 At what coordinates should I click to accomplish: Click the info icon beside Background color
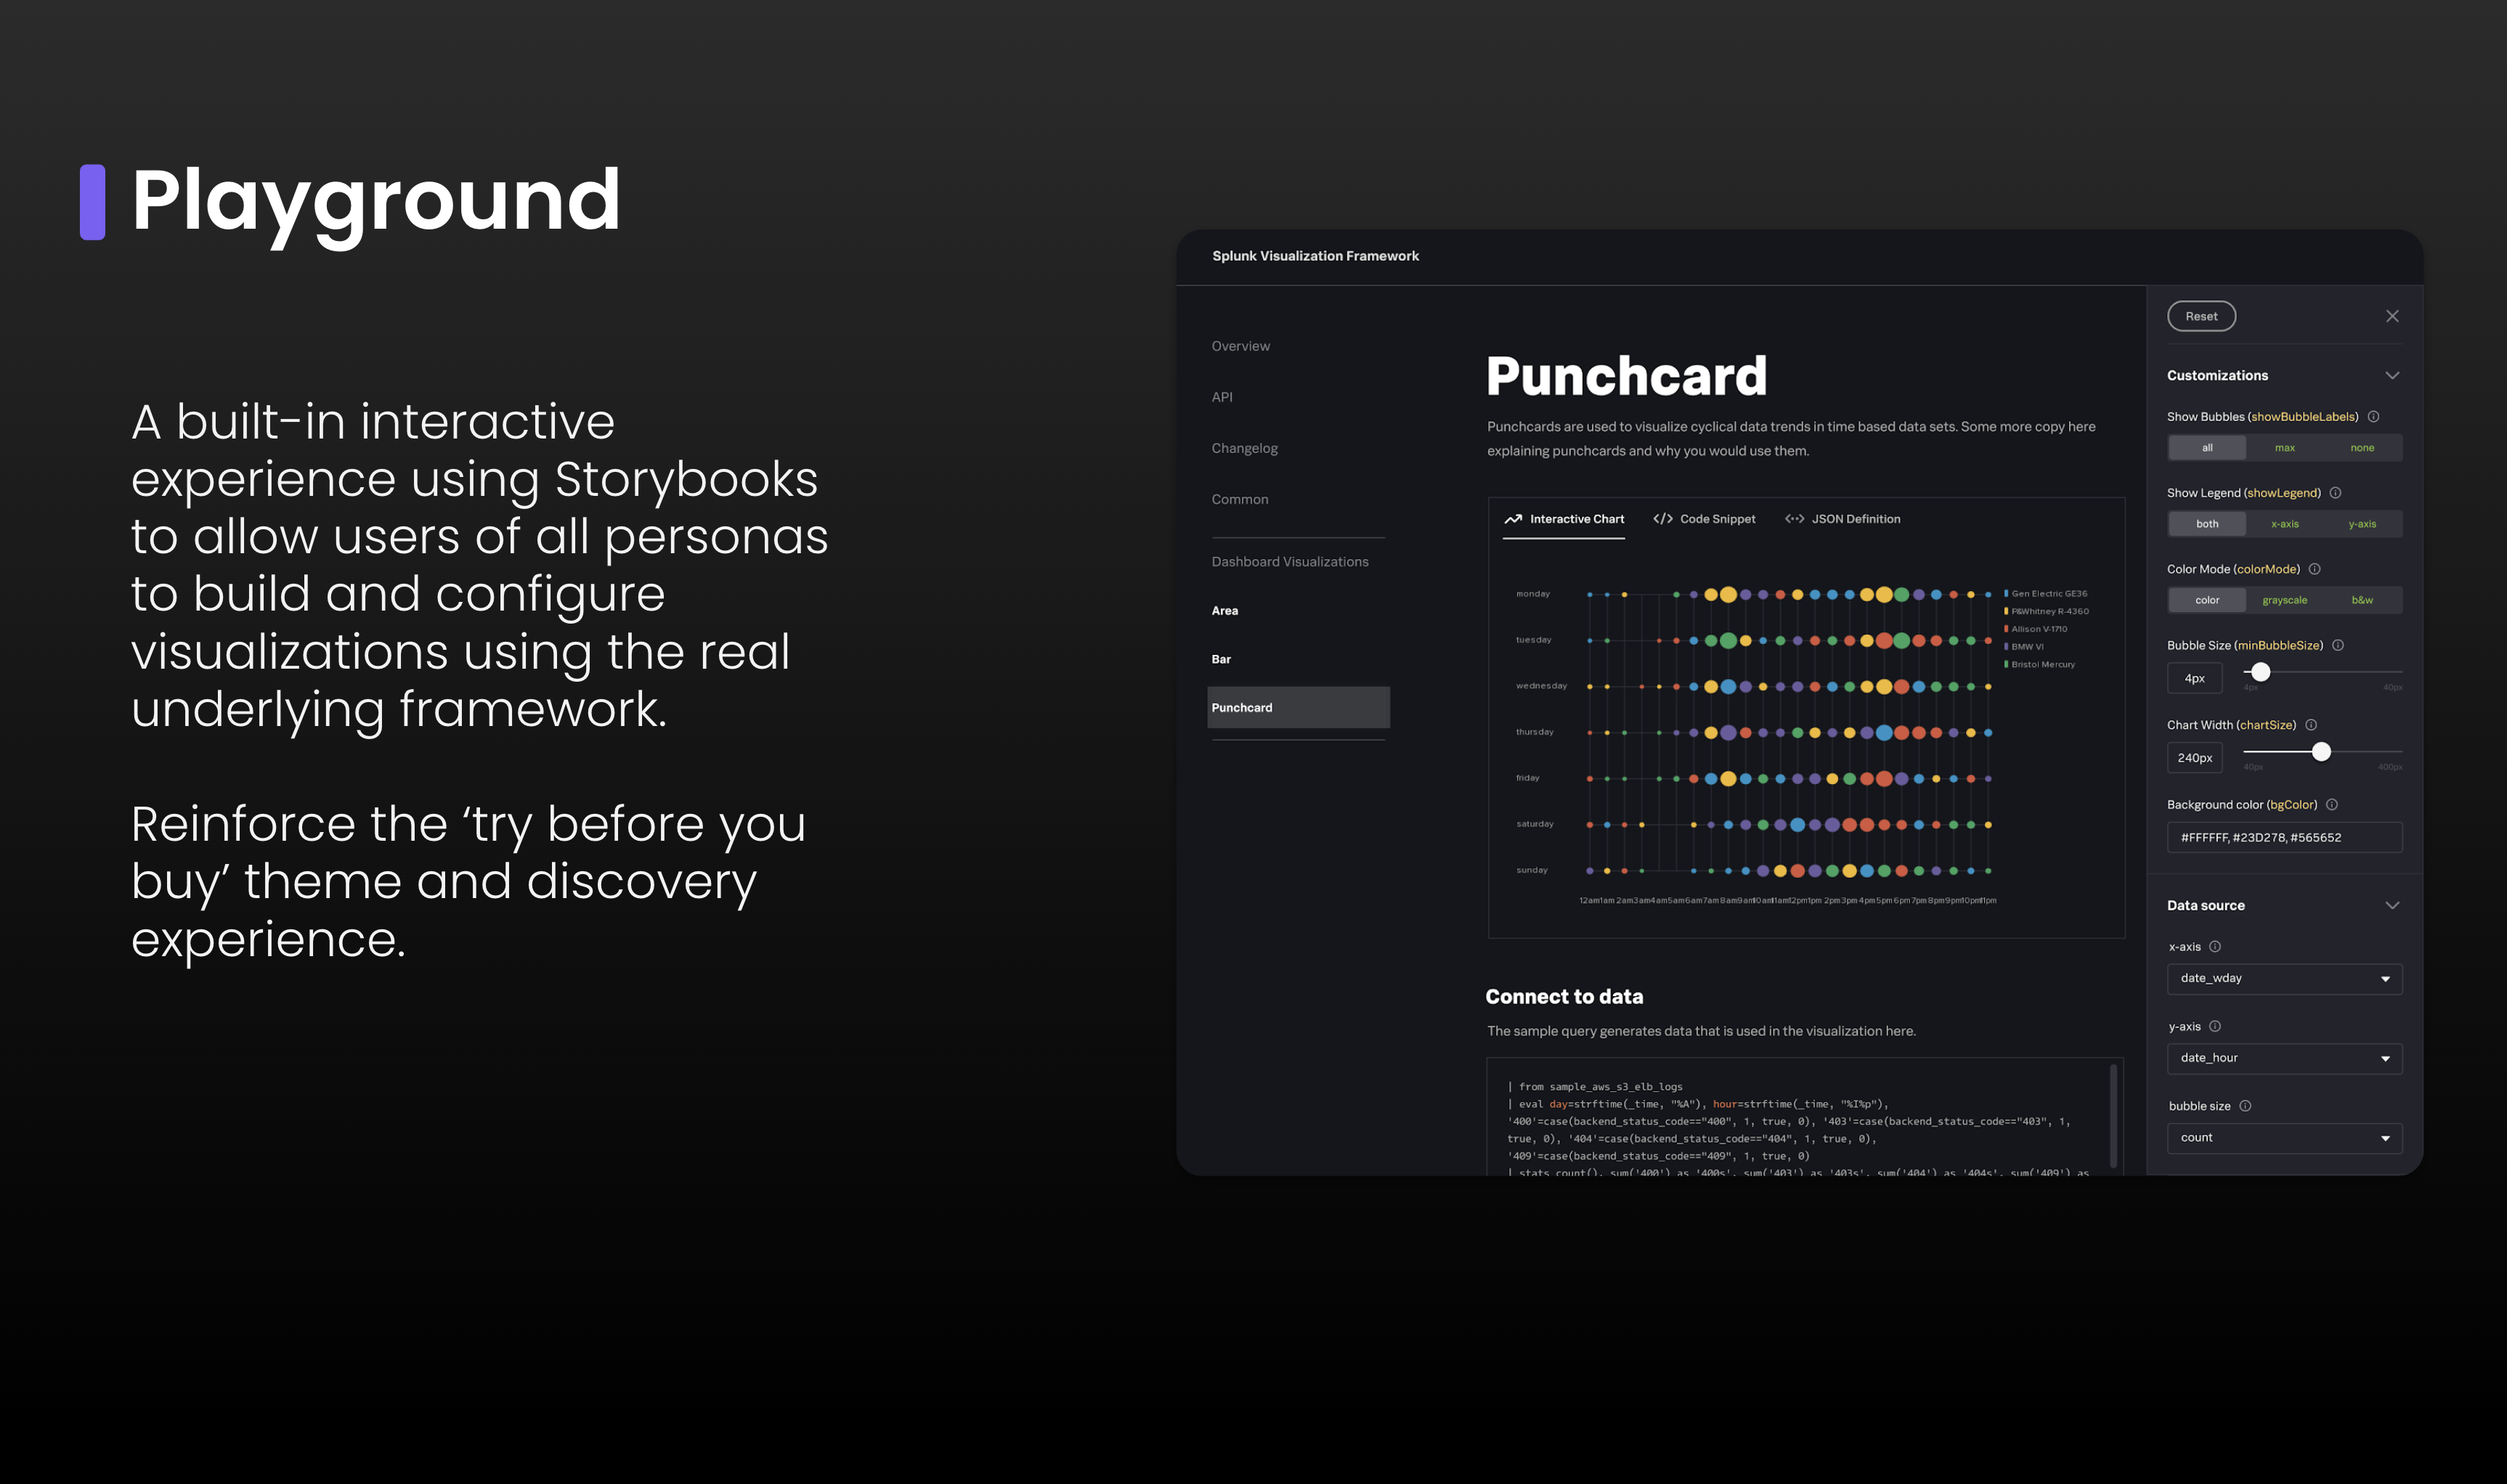[2332, 805]
